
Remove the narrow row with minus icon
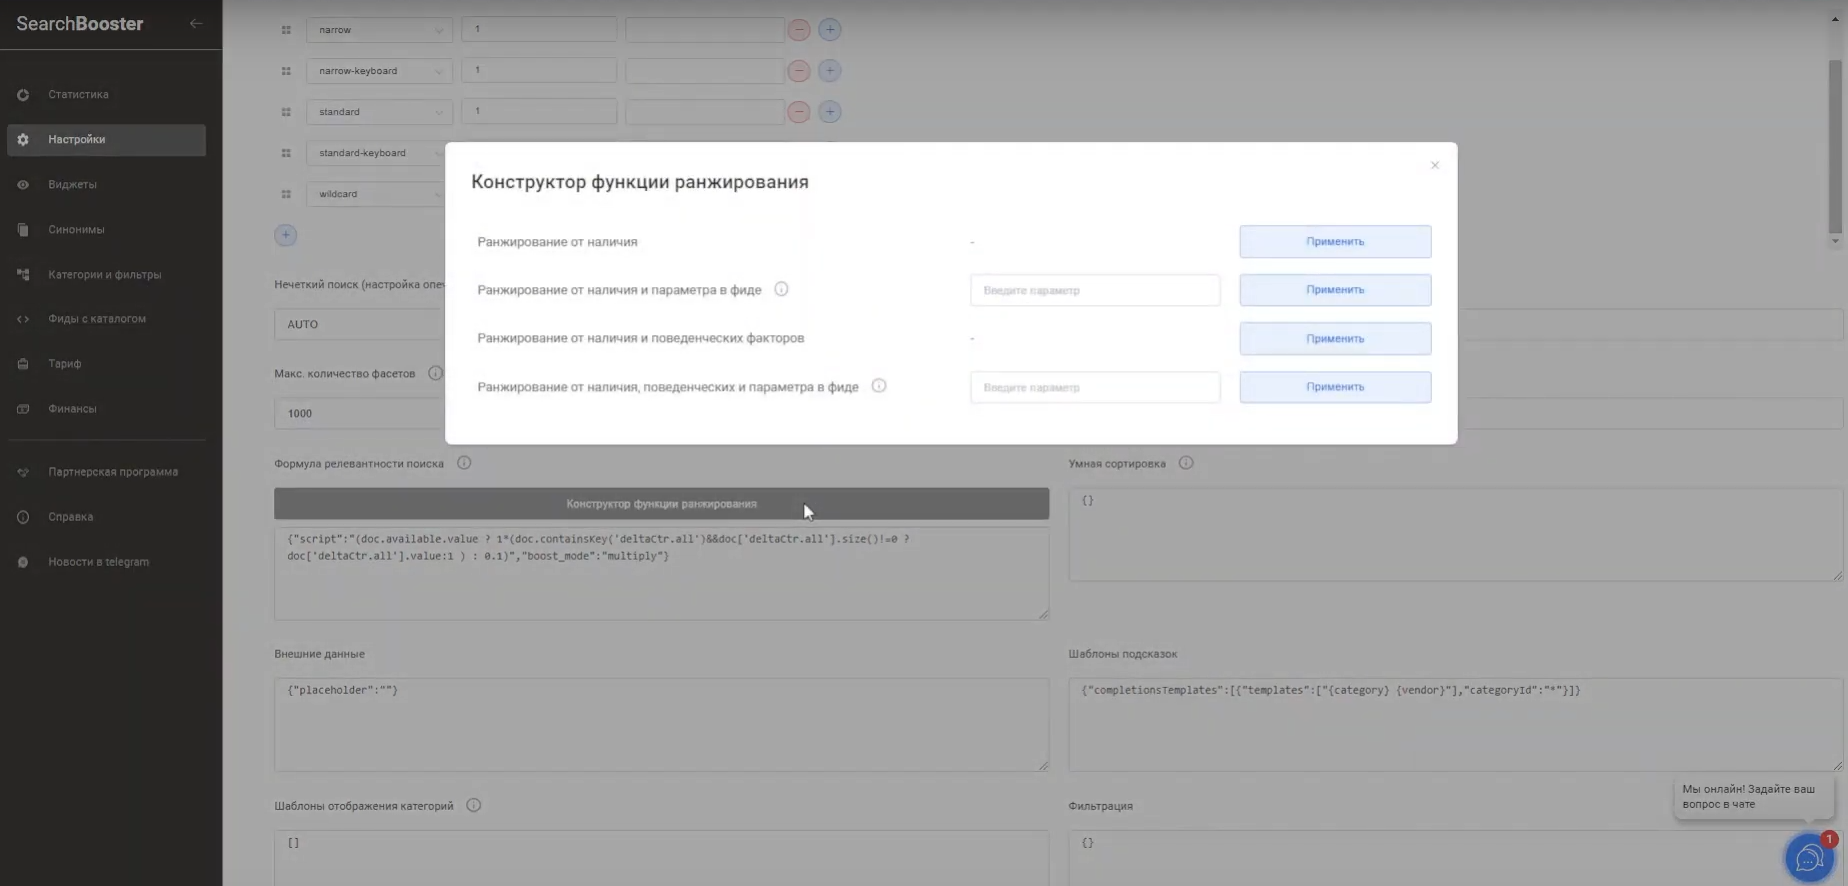pyautogui.click(x=798, y=30)
